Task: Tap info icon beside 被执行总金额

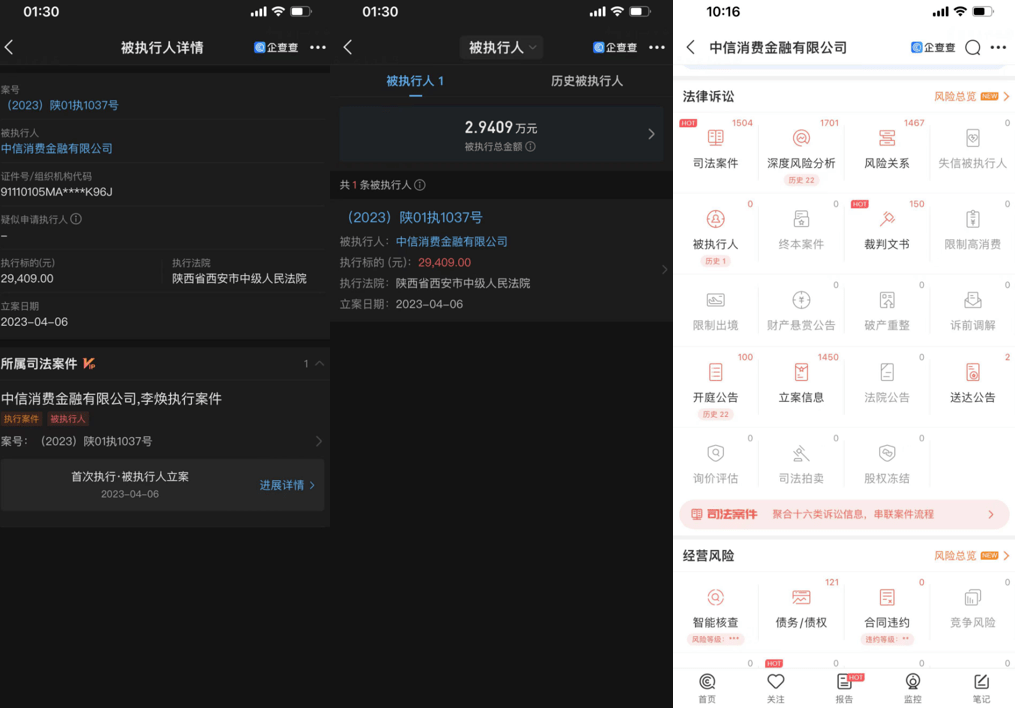Action: [x=531, y=146]
